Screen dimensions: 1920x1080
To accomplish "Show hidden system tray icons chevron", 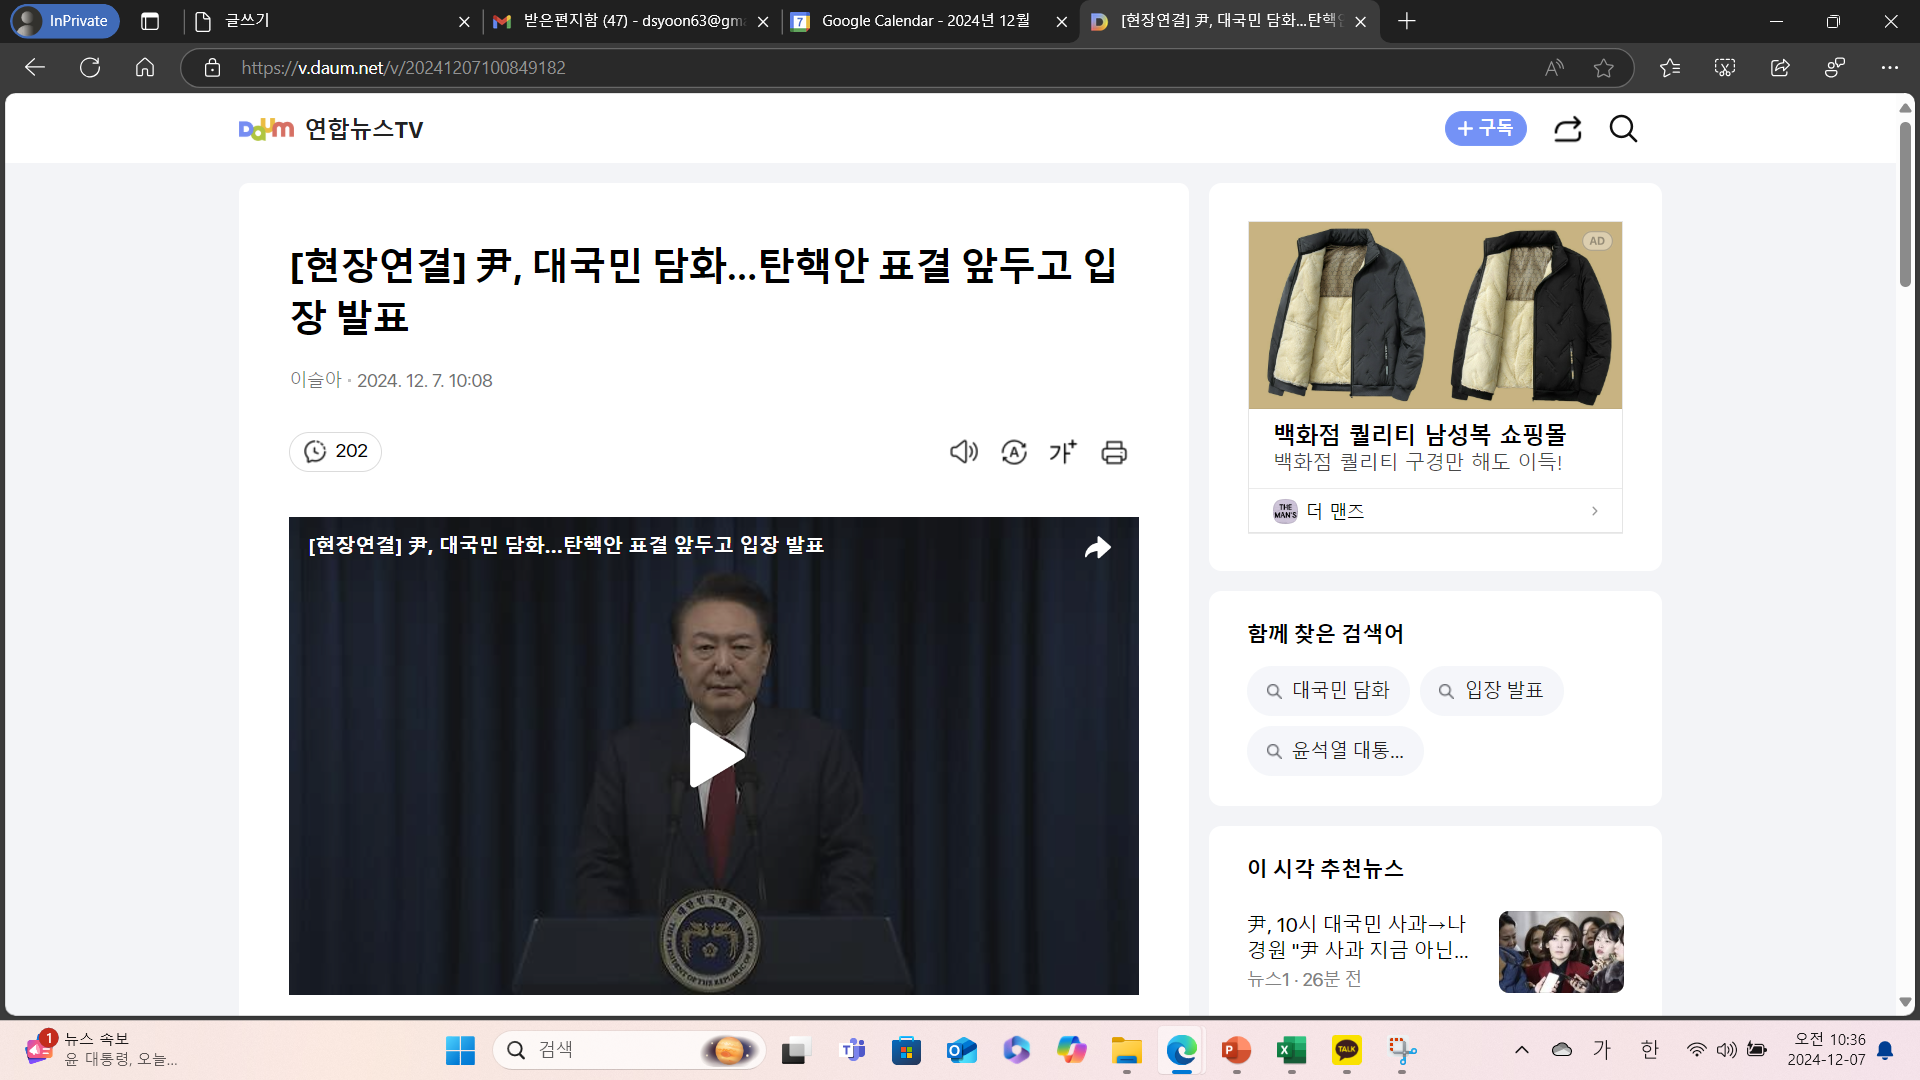I will pyautogui.click(x=1522, y=1049).
